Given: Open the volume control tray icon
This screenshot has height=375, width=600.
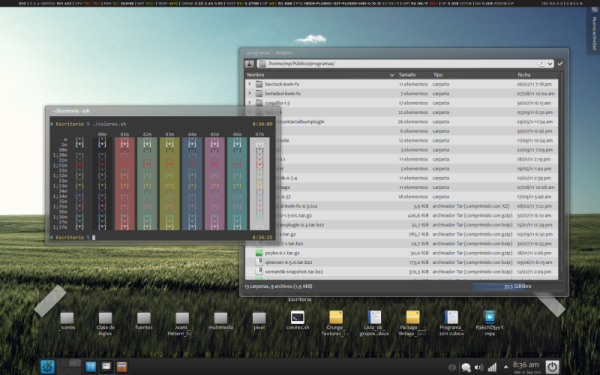Looking at the screenshot, I should tap(479, 368).
